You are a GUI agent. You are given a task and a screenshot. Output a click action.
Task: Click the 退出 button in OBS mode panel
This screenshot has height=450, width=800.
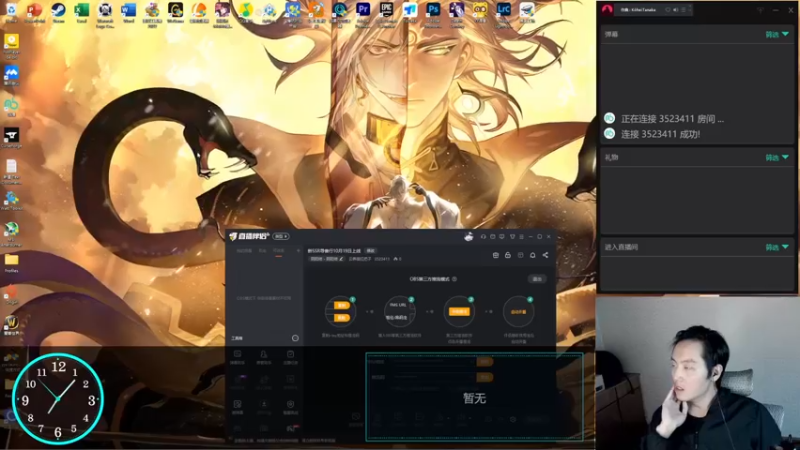(x=537, y=279)
